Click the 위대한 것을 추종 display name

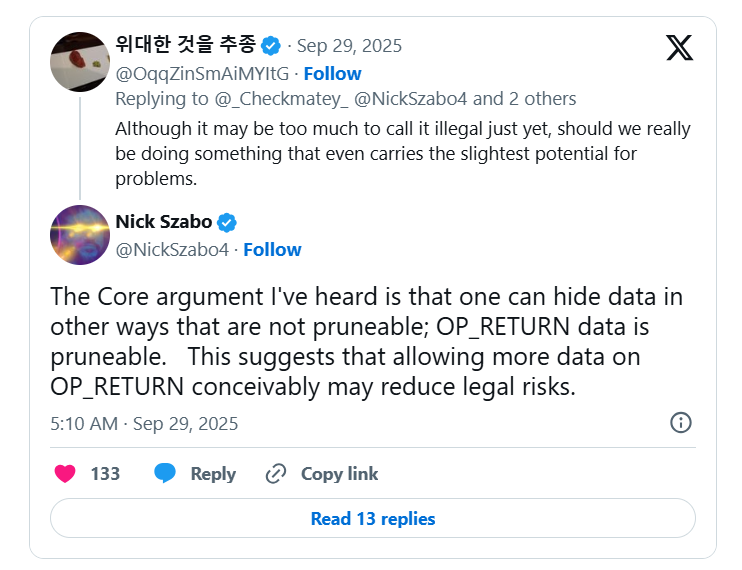[185, 46]
